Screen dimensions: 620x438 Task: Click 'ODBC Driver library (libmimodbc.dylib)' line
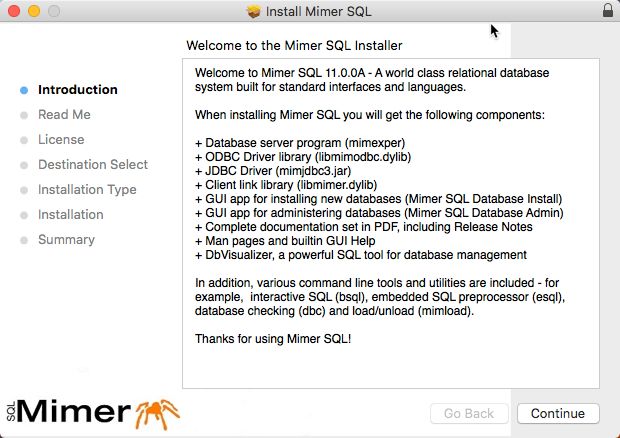coord(303,157)
